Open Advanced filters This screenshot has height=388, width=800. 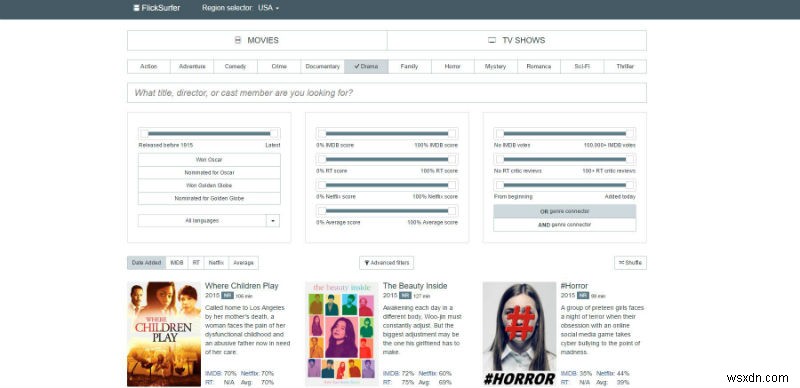(x=386, y=263)
